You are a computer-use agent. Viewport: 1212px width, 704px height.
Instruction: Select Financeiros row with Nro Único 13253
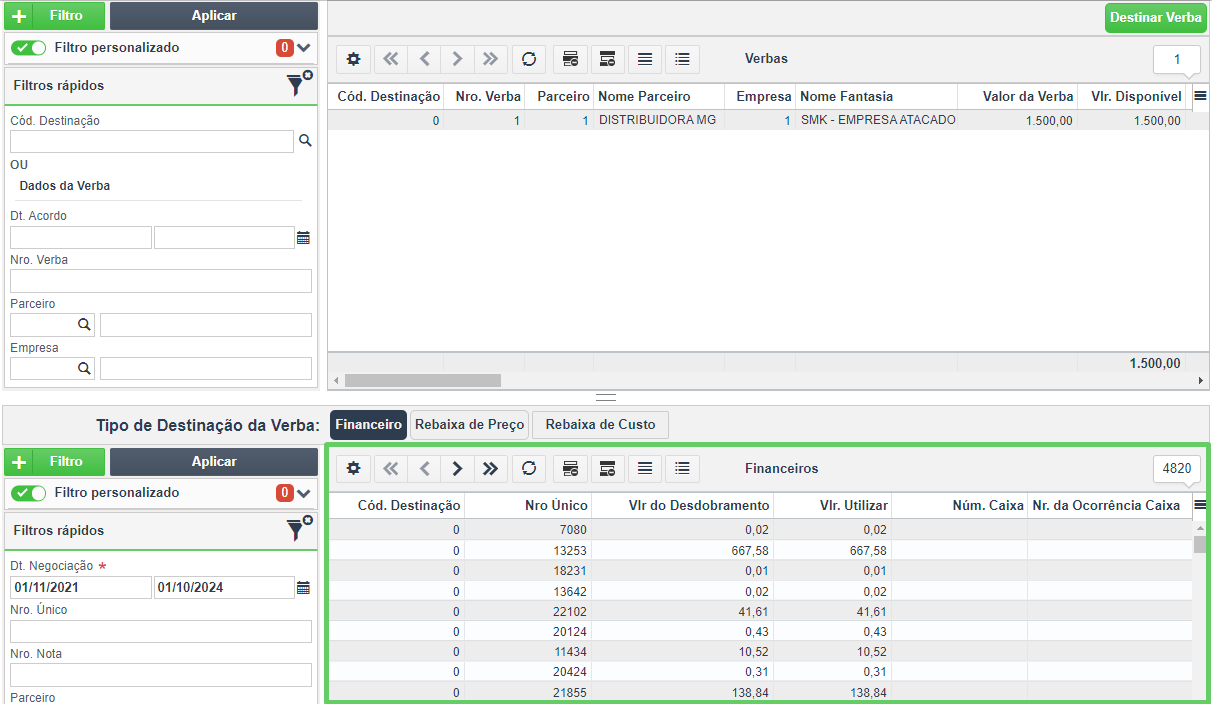tap(760, 550)
